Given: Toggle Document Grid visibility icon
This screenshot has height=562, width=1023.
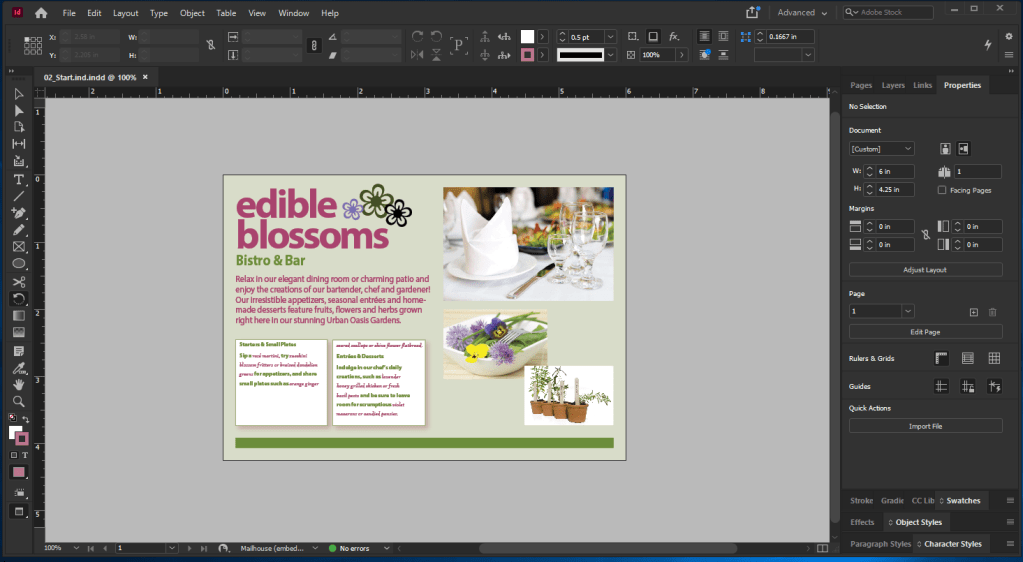Looking at the screenshot, I should [x=994, y=358].
